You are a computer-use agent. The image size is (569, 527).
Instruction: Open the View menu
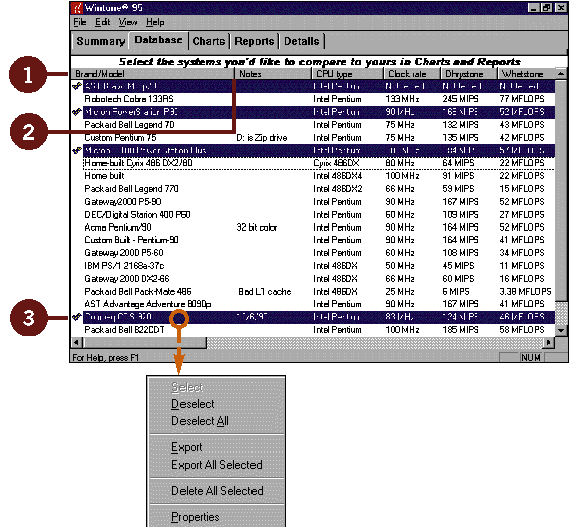[128, 23]
